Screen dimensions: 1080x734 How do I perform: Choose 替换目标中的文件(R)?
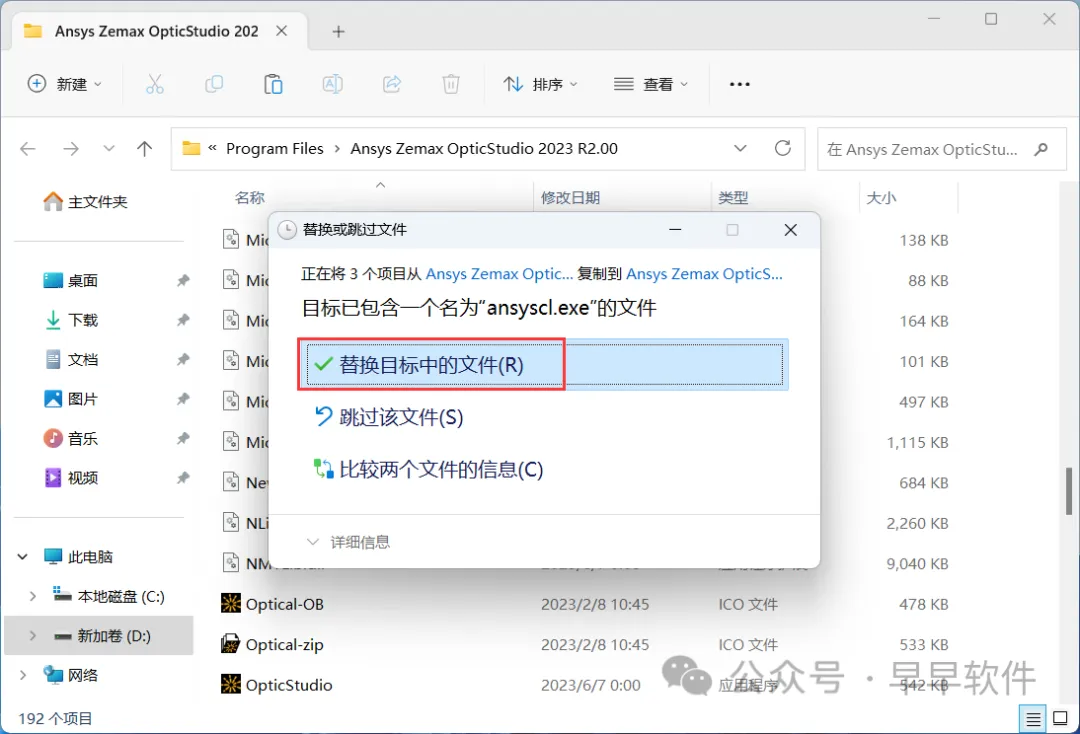point(544,364)
